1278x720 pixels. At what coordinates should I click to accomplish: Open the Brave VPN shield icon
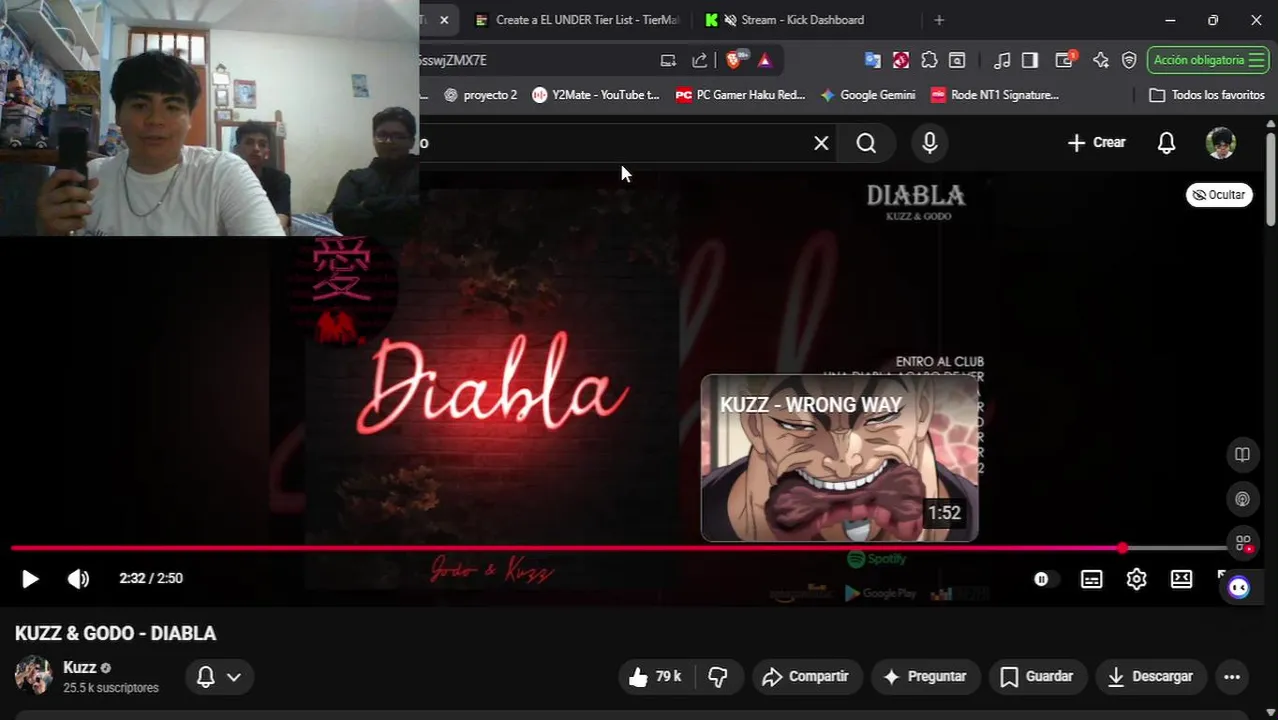(x=1129, y=60)
